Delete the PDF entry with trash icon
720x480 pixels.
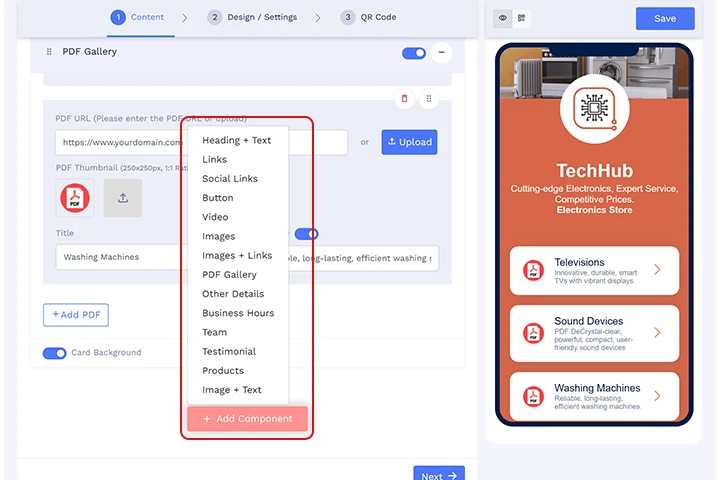coord(405,98)
